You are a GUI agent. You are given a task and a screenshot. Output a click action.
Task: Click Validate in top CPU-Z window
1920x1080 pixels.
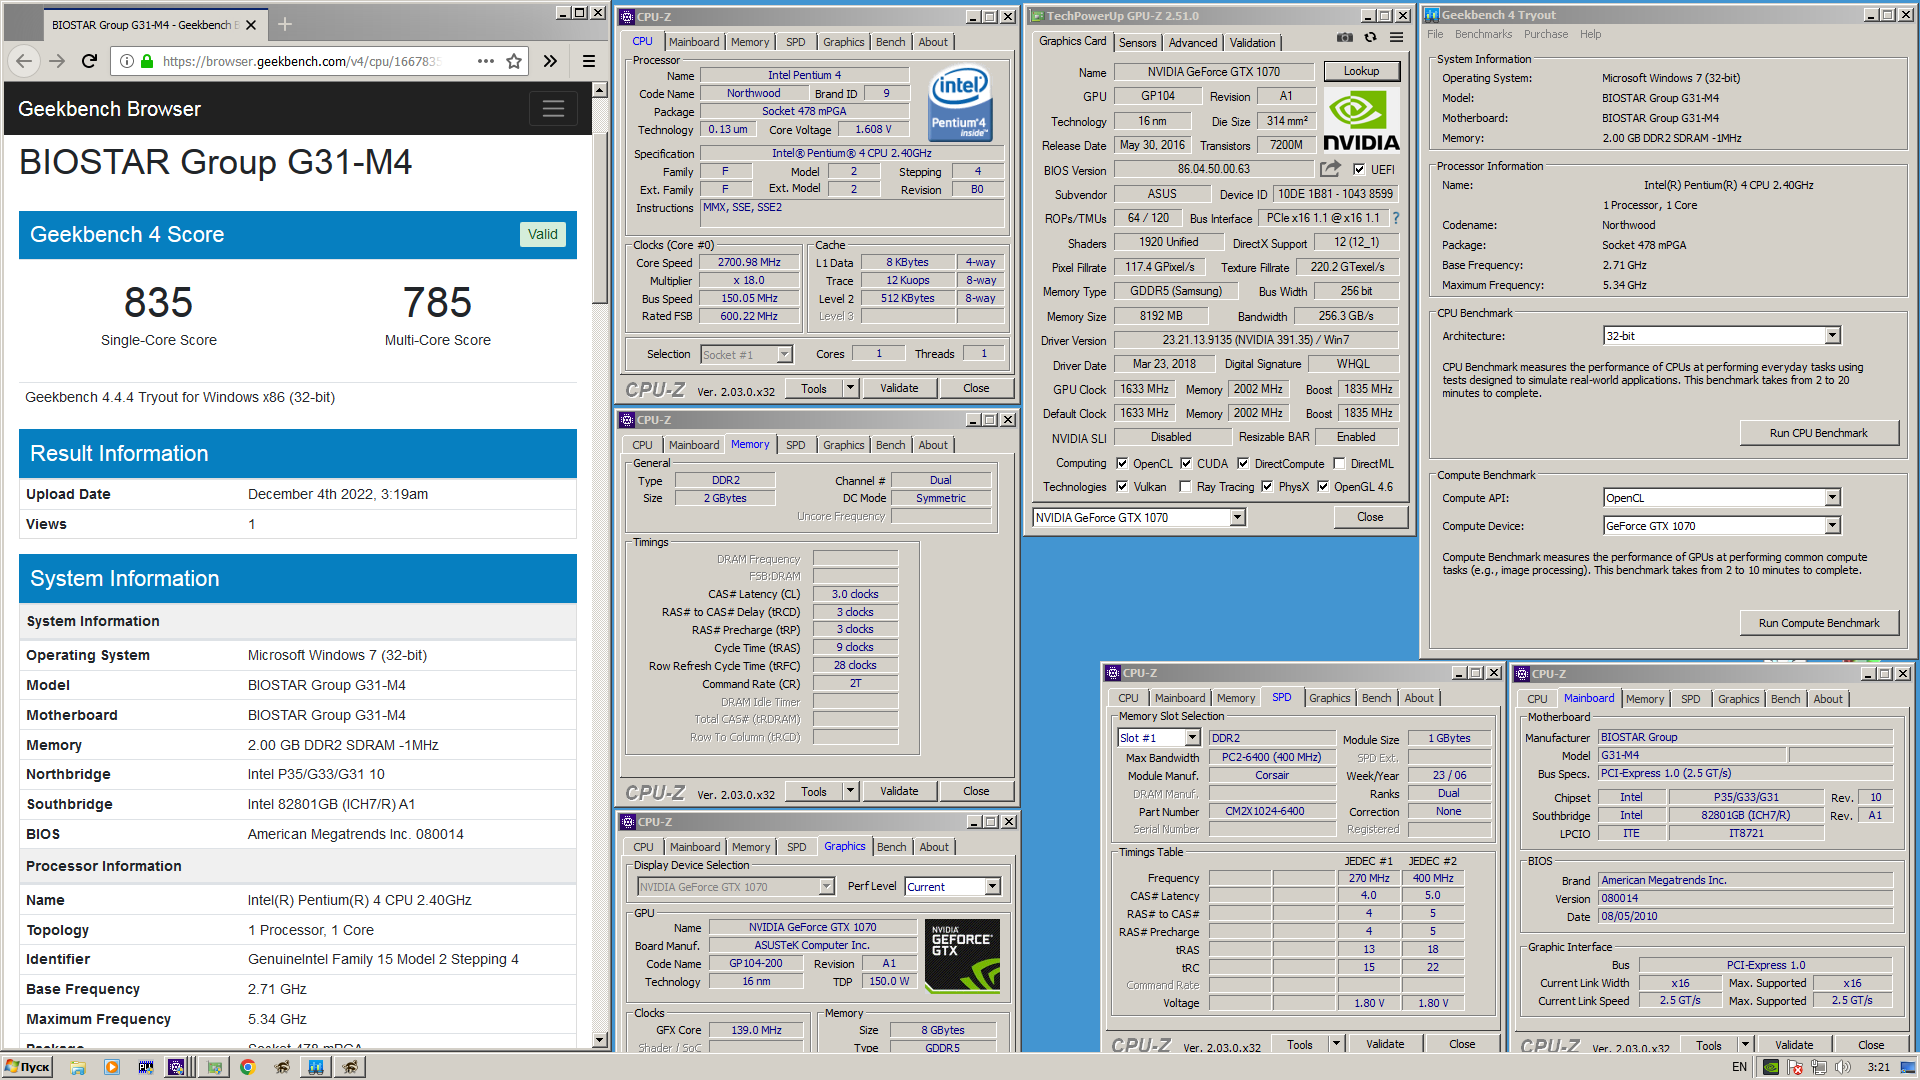point(899,388)
